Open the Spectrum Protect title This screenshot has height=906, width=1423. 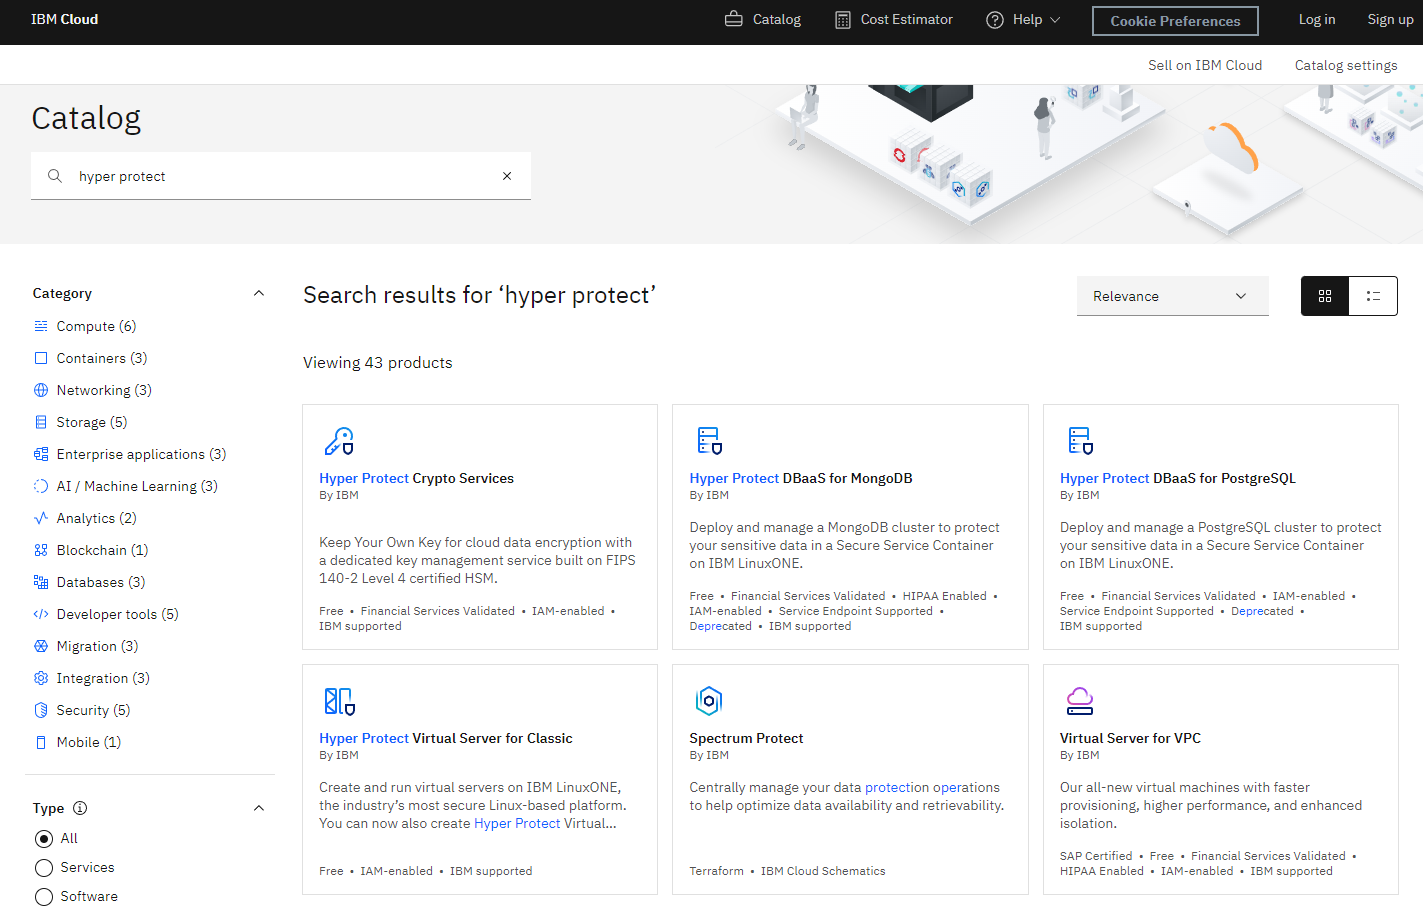(746, 738)
